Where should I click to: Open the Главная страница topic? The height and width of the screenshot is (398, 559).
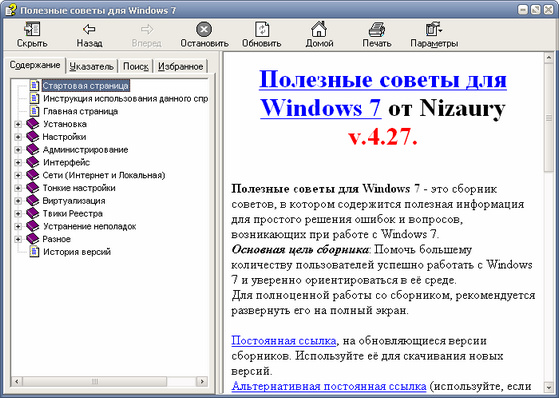pyautogui.click(x=81, y=111)
